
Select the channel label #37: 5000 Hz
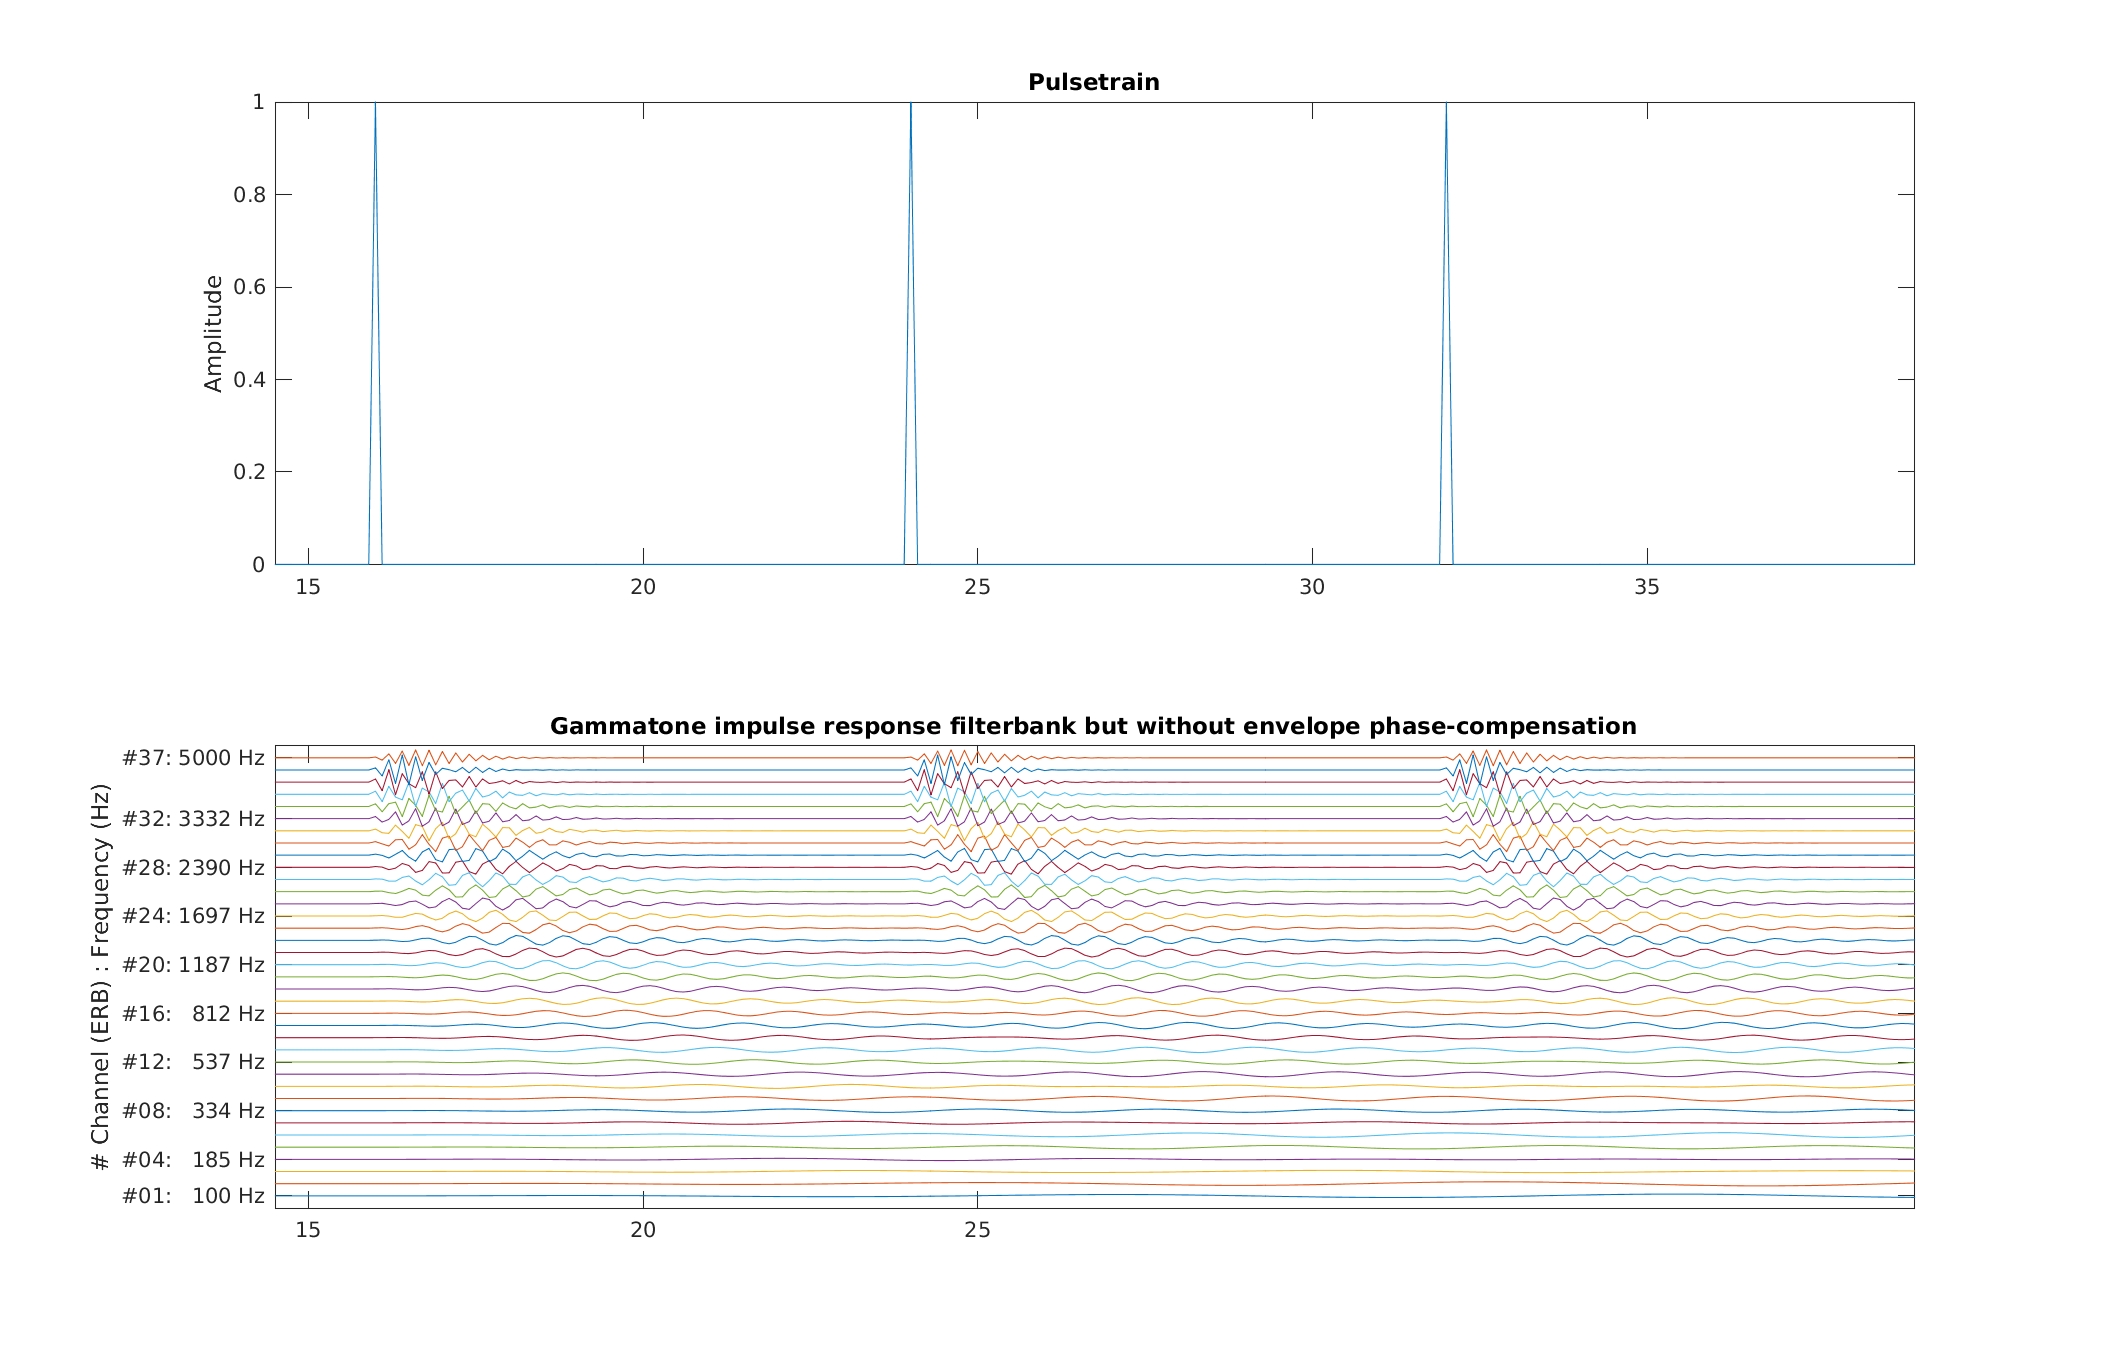click(195, 757)
